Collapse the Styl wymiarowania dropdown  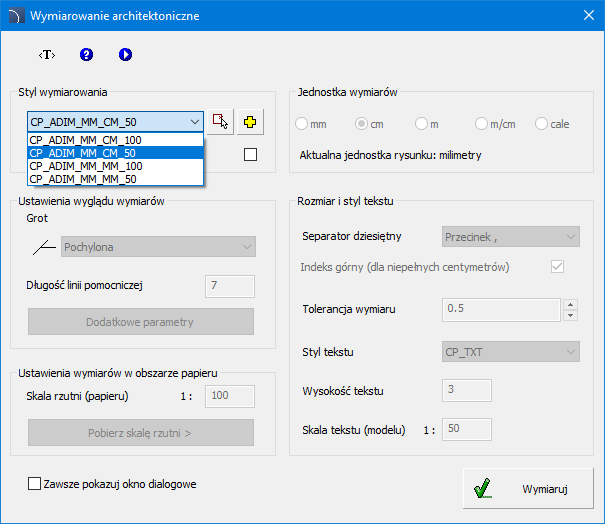[x=194, y=122]
